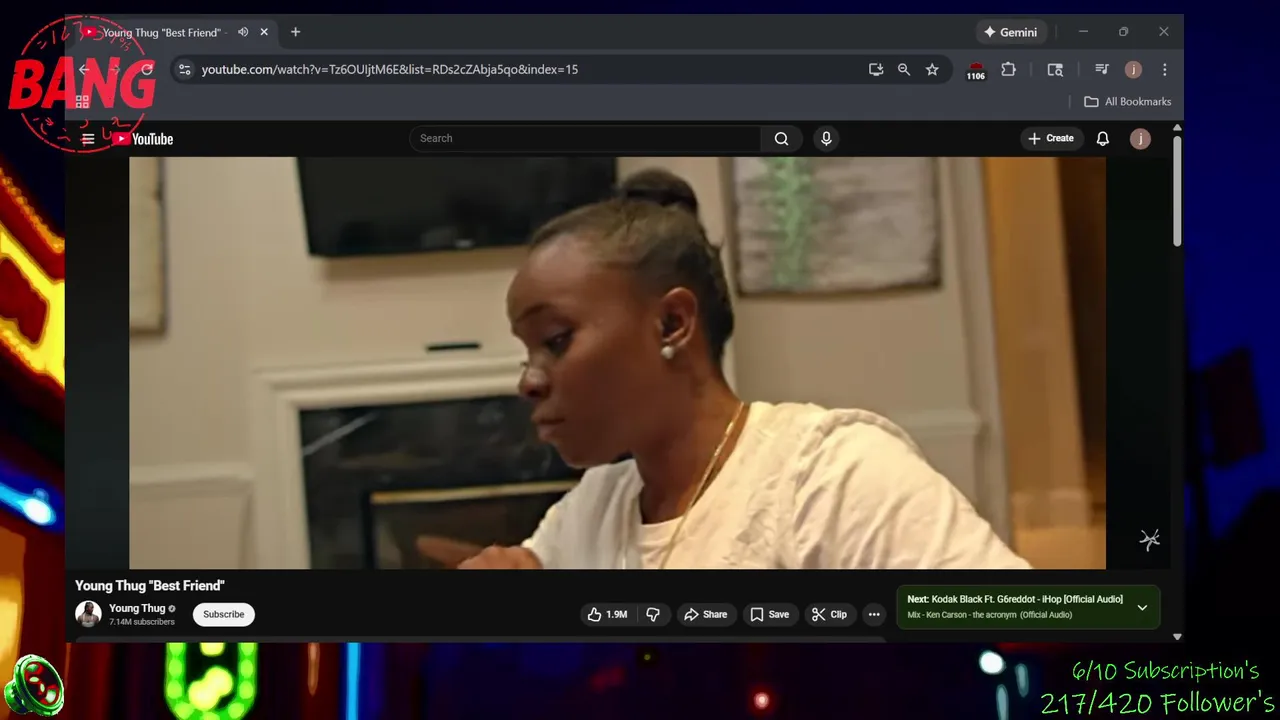Open the extension with 1106 badge
This screenshot has width=1280, height=720.
click(x=976, y=70)
